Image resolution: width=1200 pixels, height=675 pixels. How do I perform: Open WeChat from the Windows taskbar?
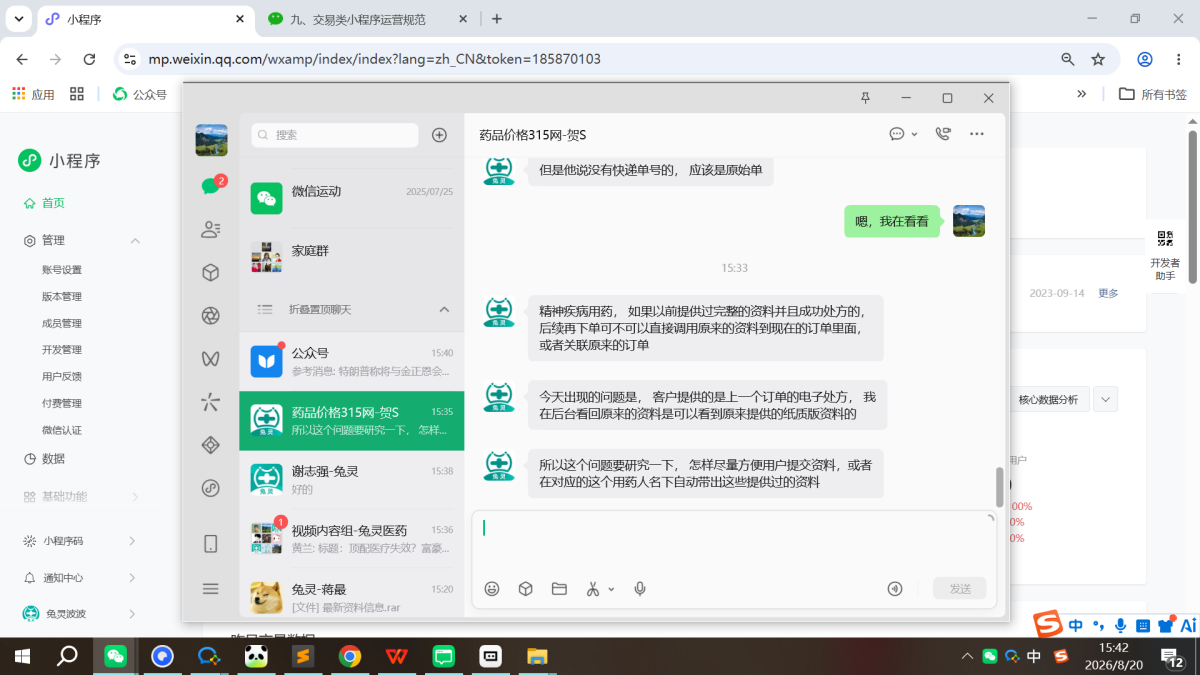115,656
